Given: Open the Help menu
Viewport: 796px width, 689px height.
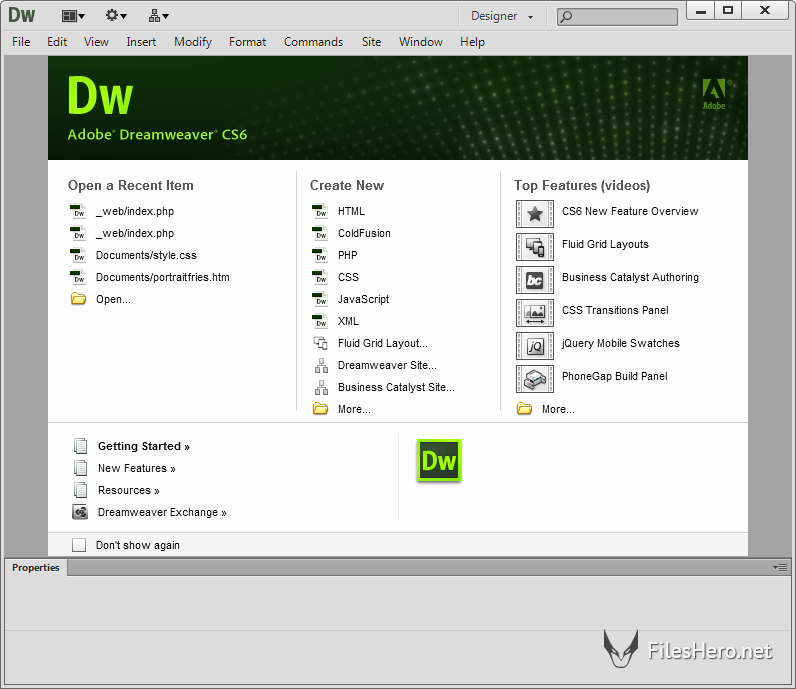Looking at the screenshot, I should click(x=472, y=42).
